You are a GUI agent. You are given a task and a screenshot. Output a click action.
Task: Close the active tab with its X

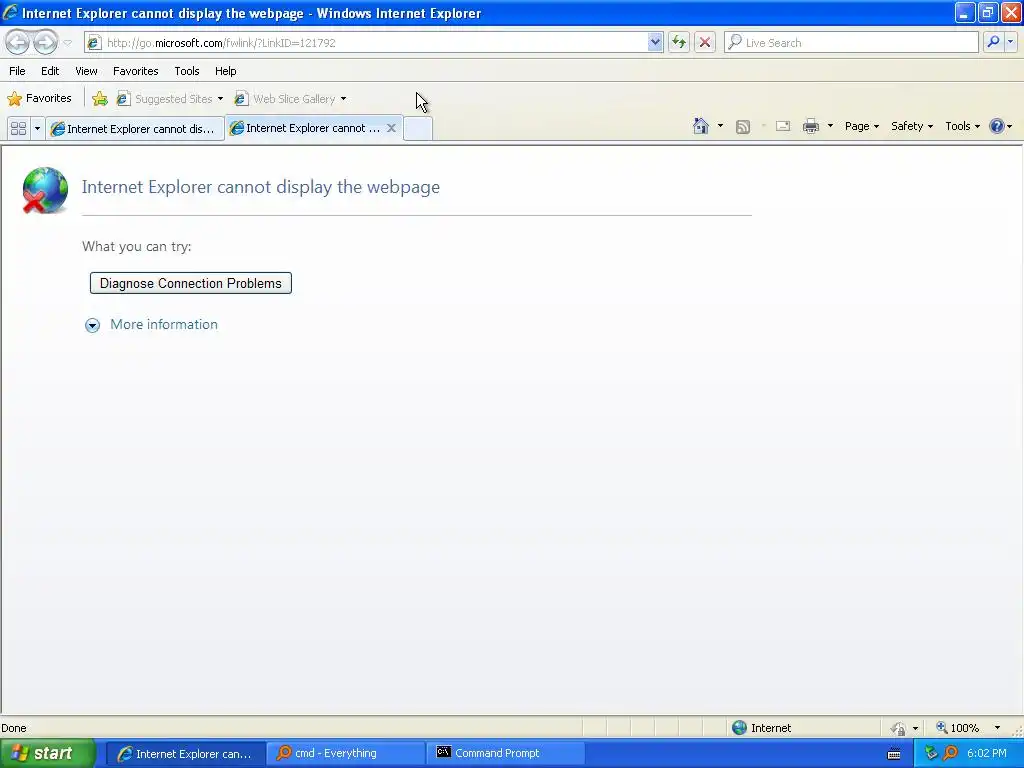coord(391,128)
